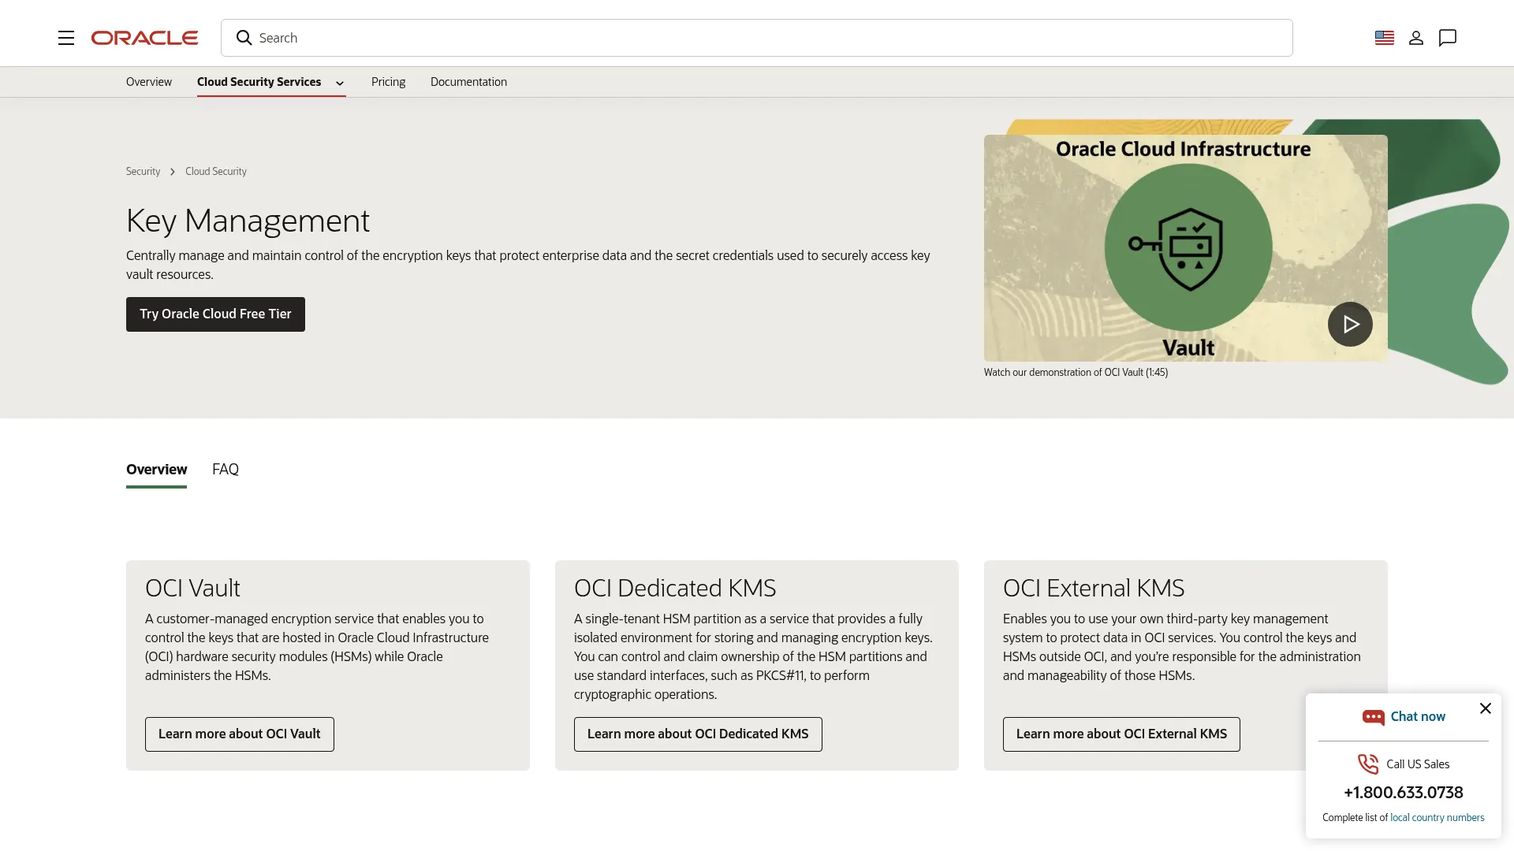Click the Oracle Cloud Infrastructure Vault thumbnail

1185,248
